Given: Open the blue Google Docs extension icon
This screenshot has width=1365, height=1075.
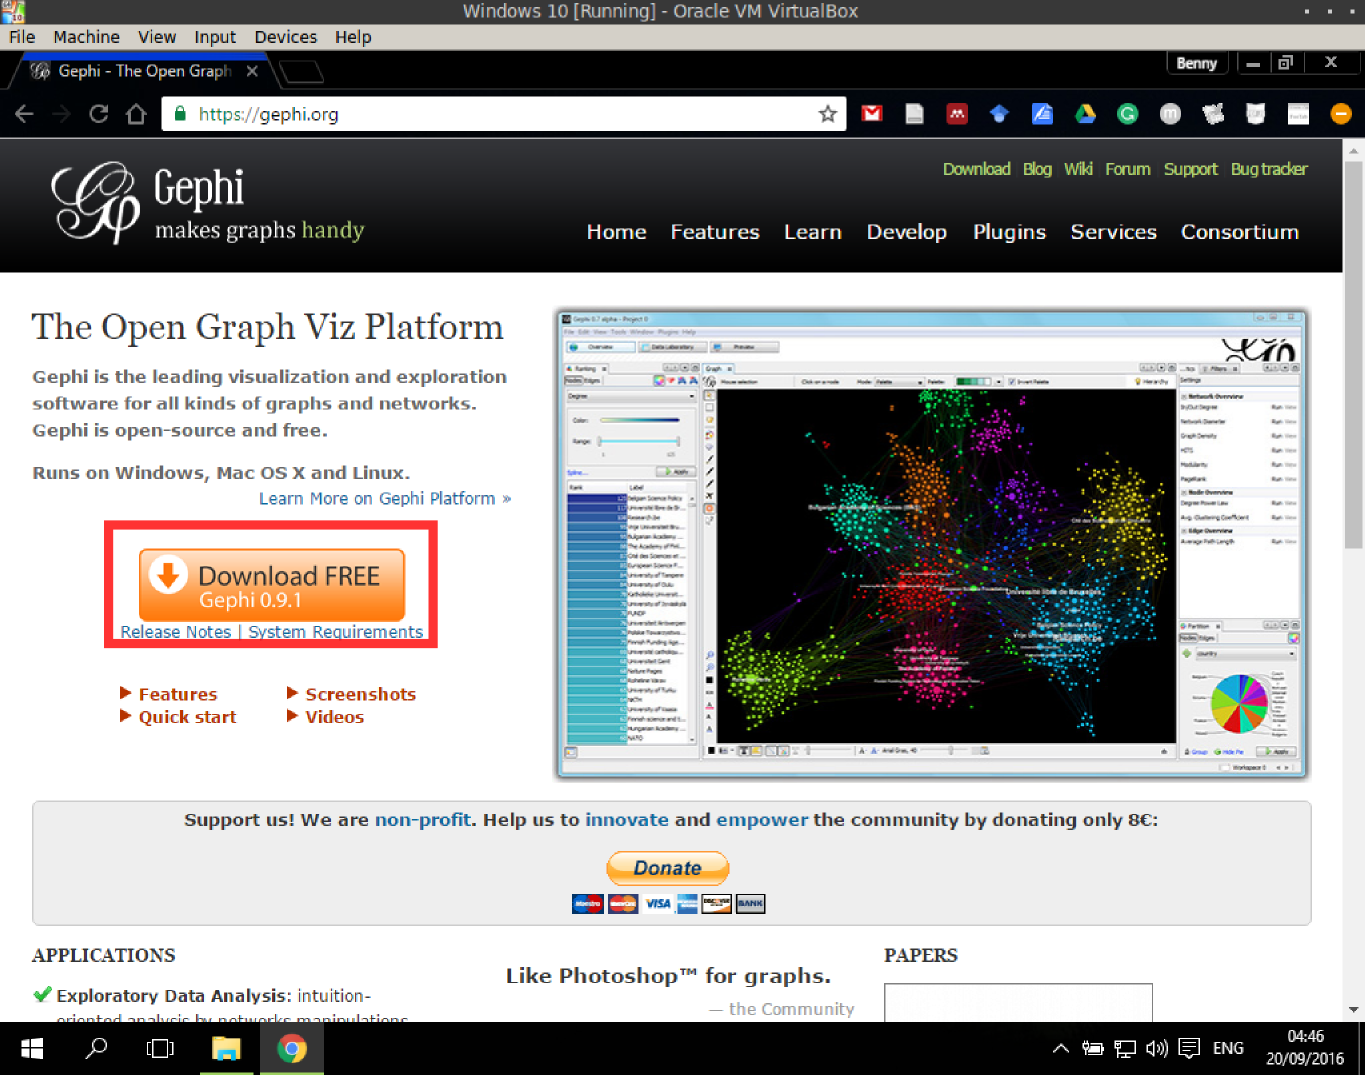Looking at the screenshot, I should (x=1042, y=114).
